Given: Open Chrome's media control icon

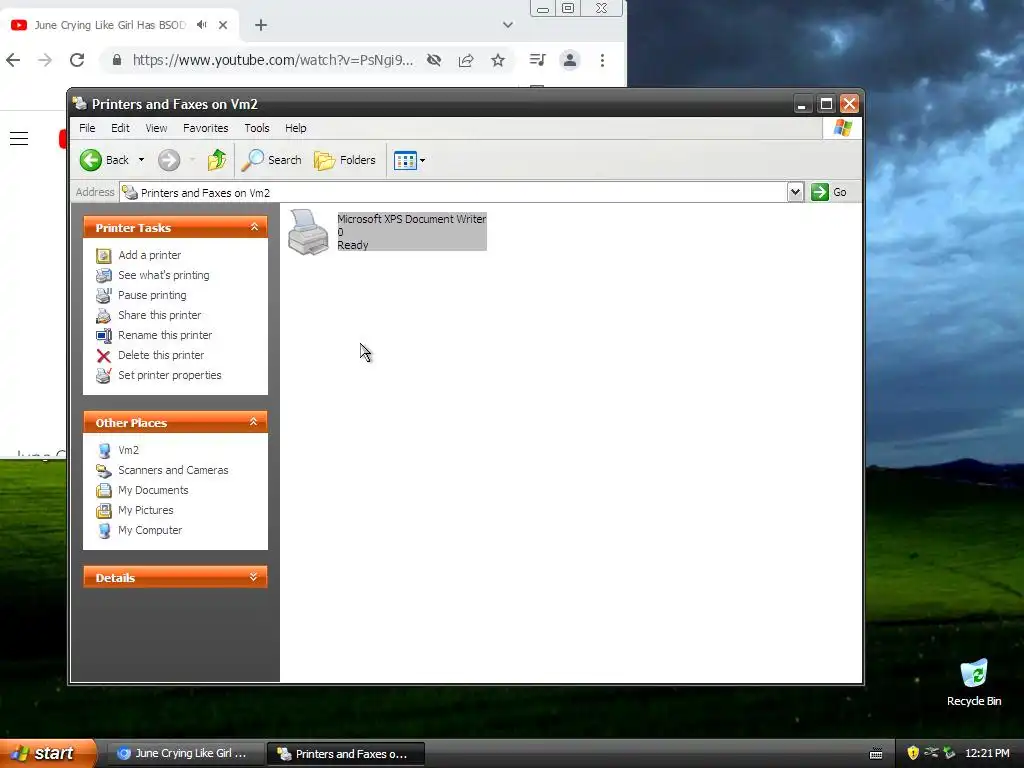Looking at the screenshot, I should pos(537,60).
